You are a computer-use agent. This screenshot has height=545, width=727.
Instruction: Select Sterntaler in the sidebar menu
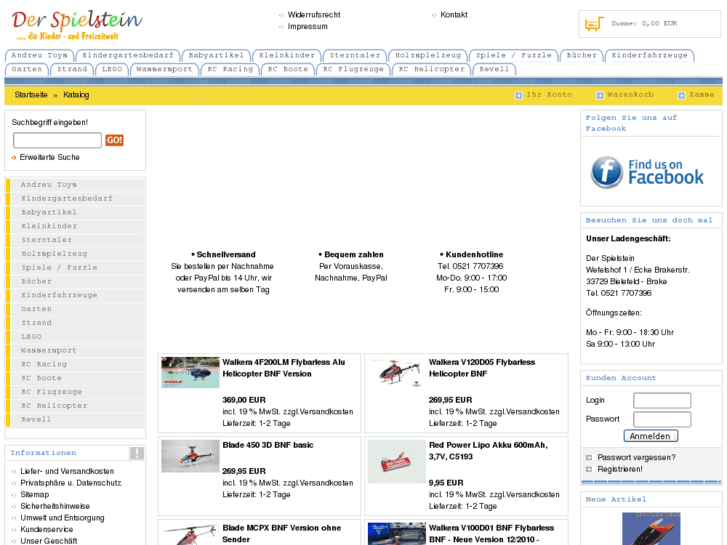[x=77, y=240]
